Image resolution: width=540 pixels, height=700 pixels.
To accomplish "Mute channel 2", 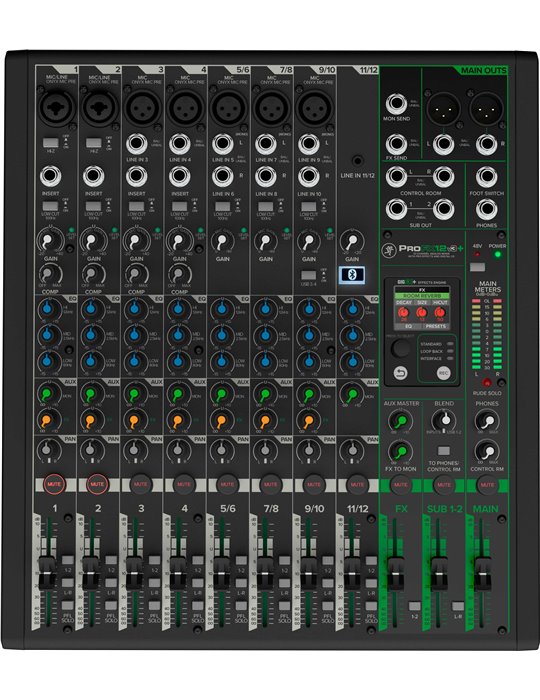I will pyautogui.click(x=97, y=484).
